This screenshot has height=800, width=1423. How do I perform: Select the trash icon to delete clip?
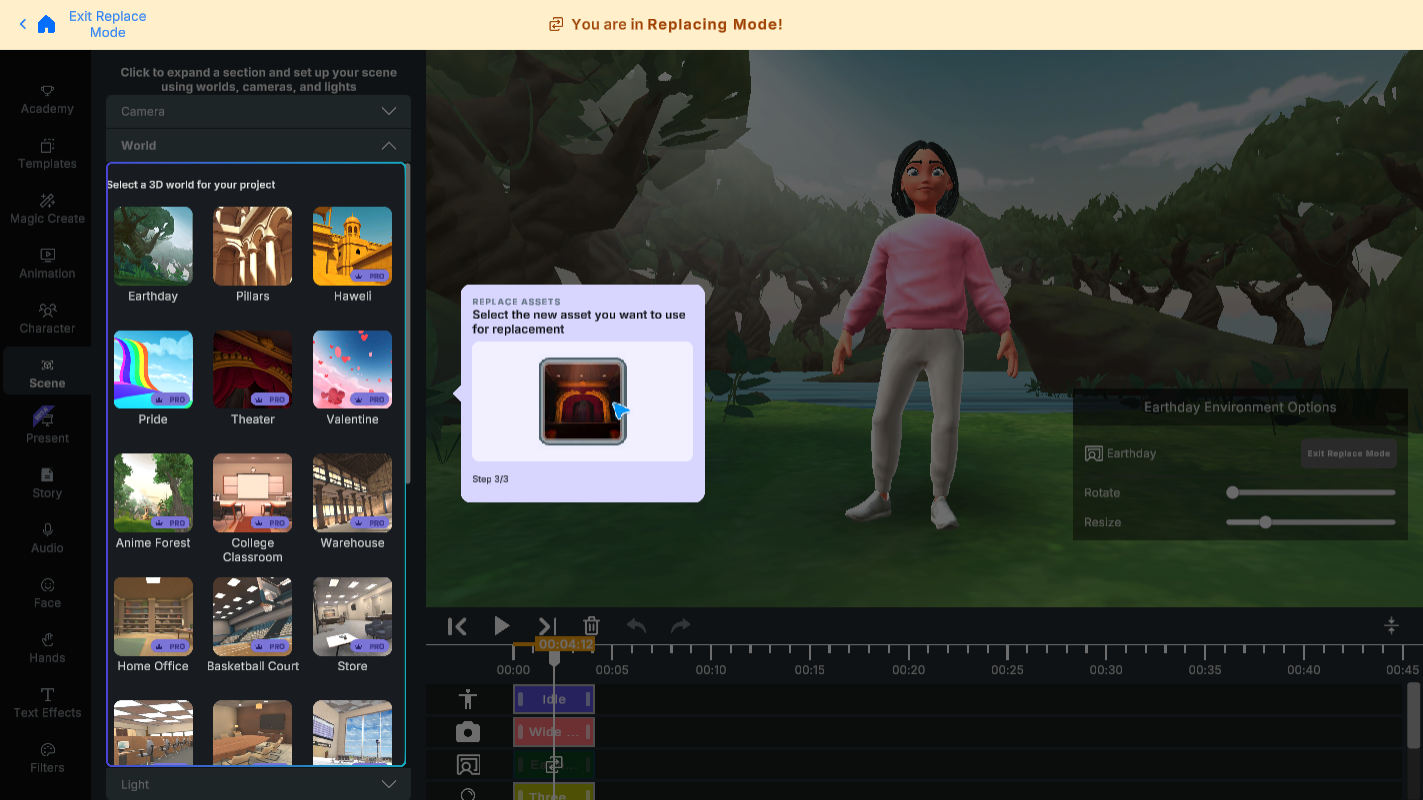coord(591,626)
